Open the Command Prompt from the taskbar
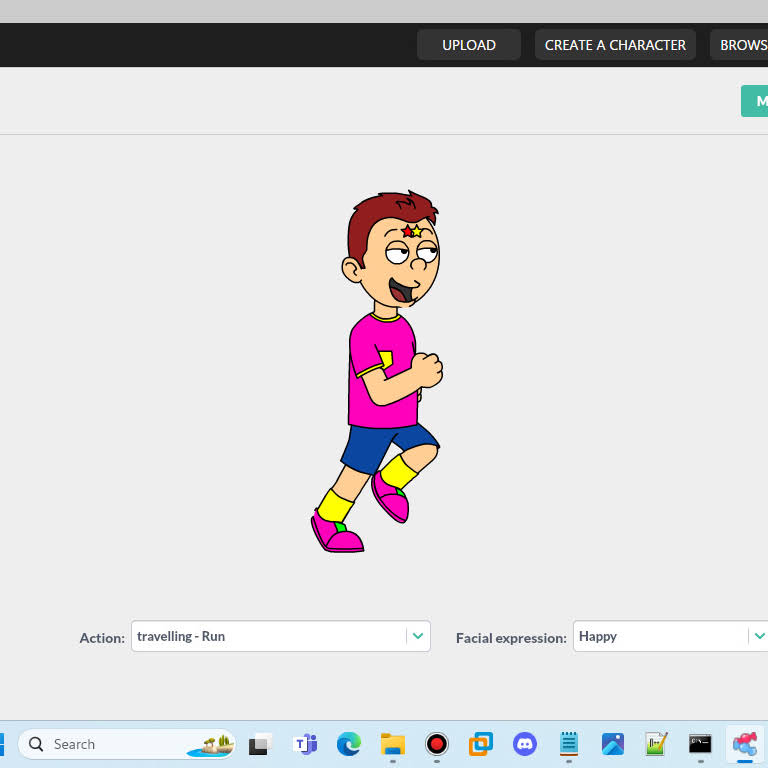Viewport: 768px width, 768px height. click(x=700, y=744)
